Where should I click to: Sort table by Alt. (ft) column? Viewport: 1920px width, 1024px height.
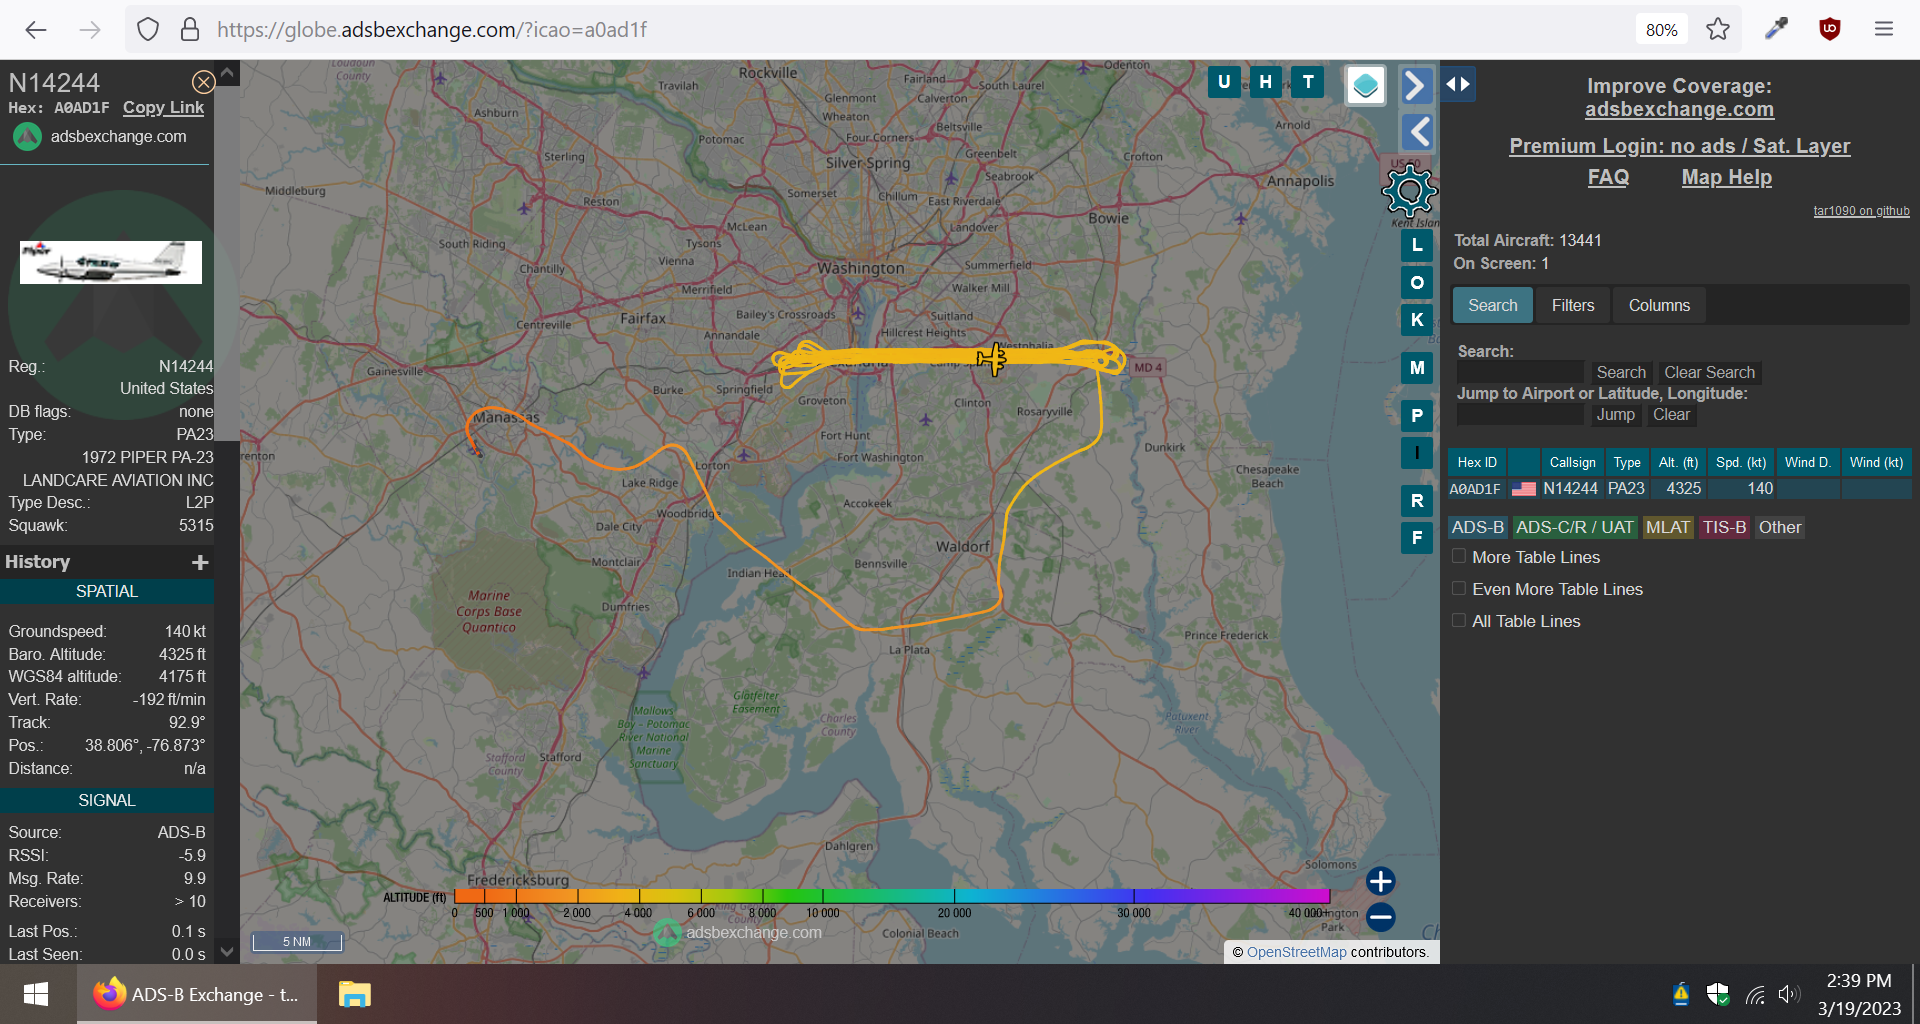(x=1678, y=462)
